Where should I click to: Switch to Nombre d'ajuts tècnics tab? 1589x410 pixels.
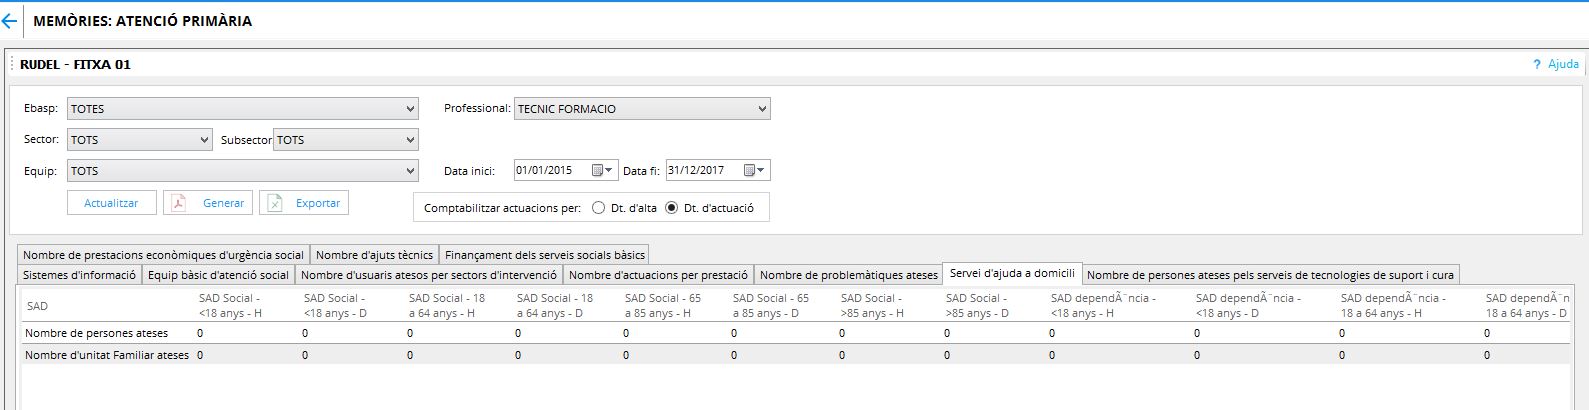coord(374,255)
